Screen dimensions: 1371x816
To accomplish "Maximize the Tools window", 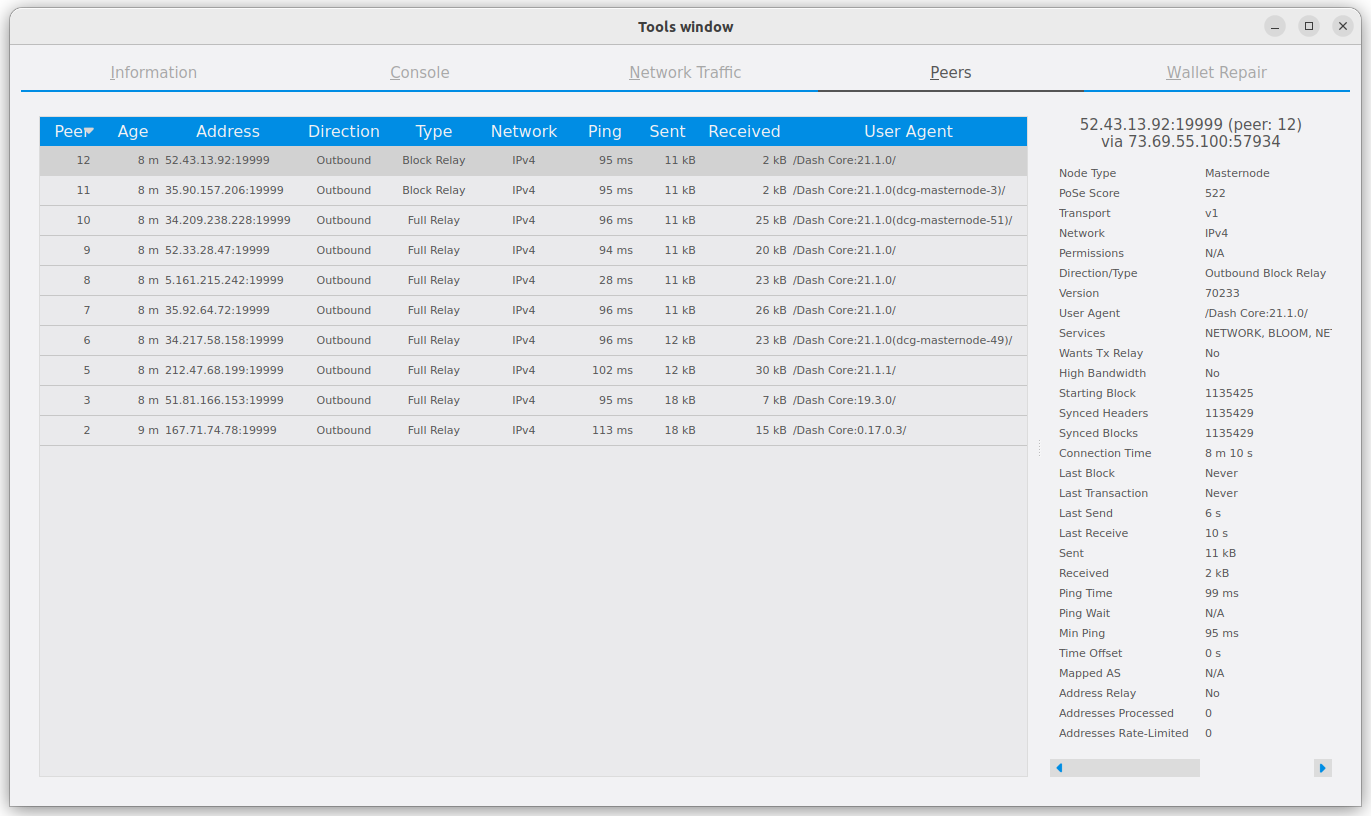I will tap(1308, 26).
